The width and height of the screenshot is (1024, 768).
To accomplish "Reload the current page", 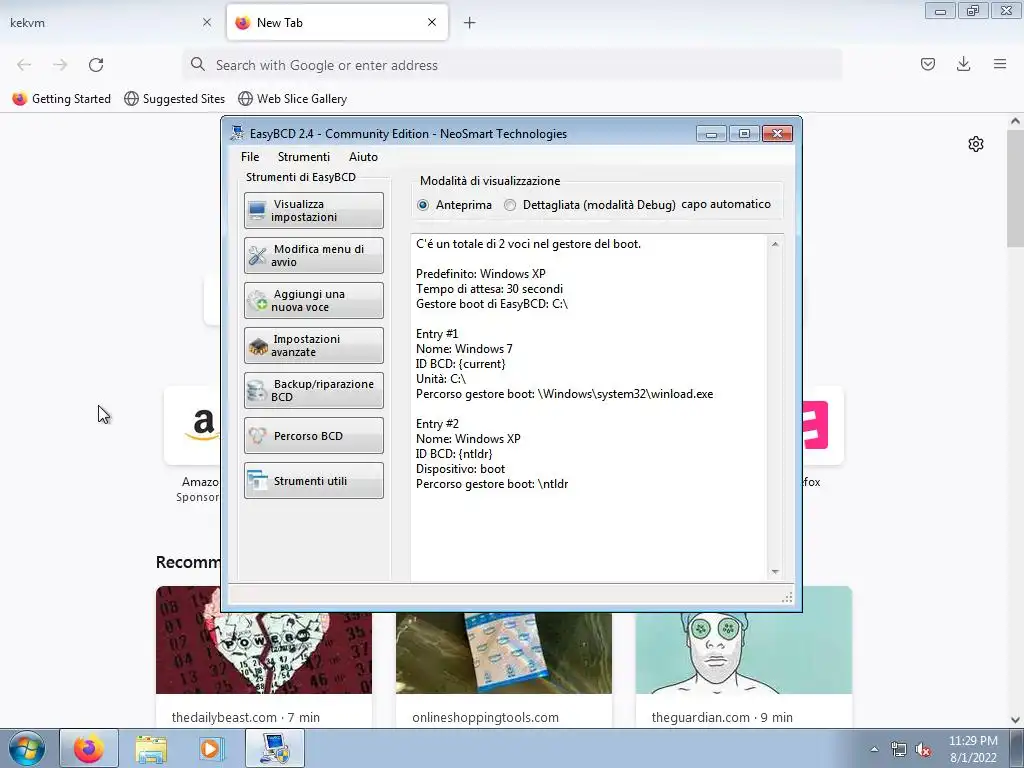I will coord(96,65).
